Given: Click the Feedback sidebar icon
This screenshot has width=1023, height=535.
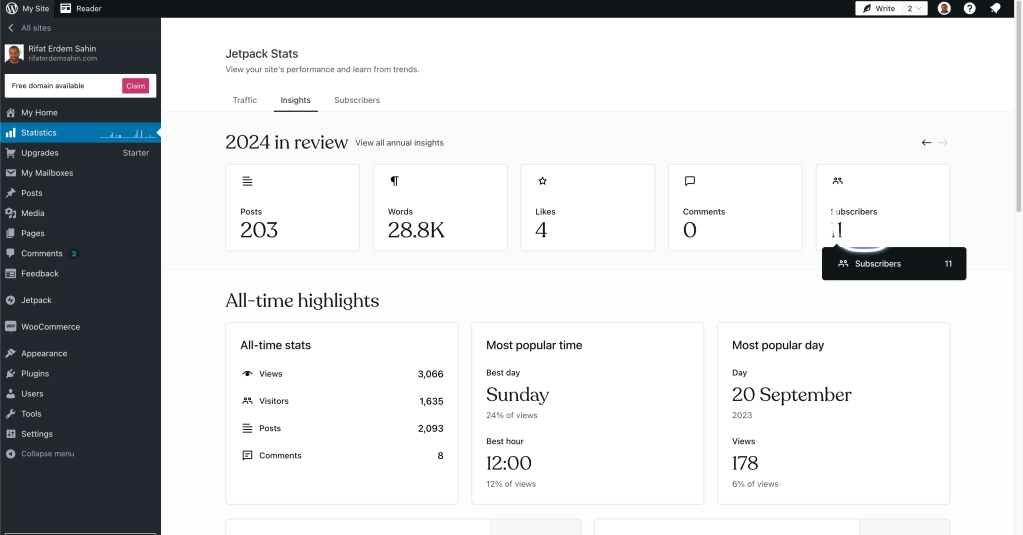Looking at the screenshot, I should click(10, 273).
